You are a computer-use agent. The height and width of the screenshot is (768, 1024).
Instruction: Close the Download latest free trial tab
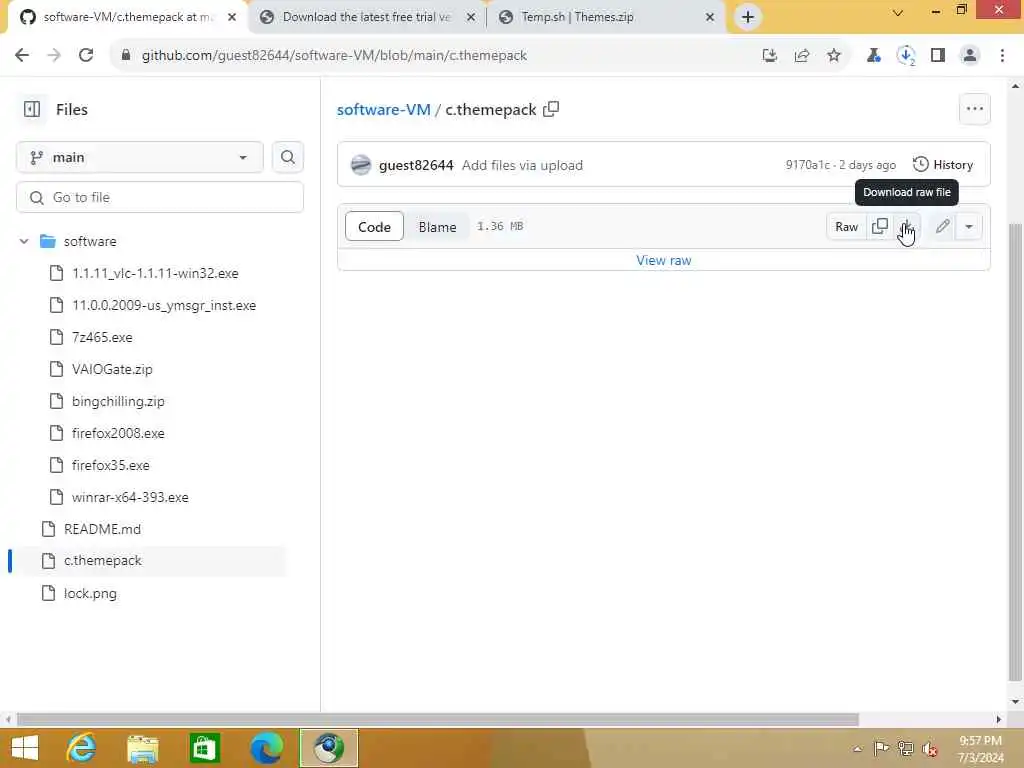471,17
